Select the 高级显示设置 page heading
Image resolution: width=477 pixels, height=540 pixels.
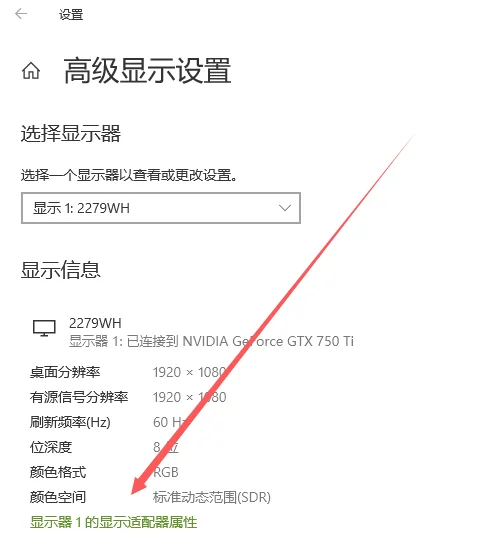coord(147,71)
